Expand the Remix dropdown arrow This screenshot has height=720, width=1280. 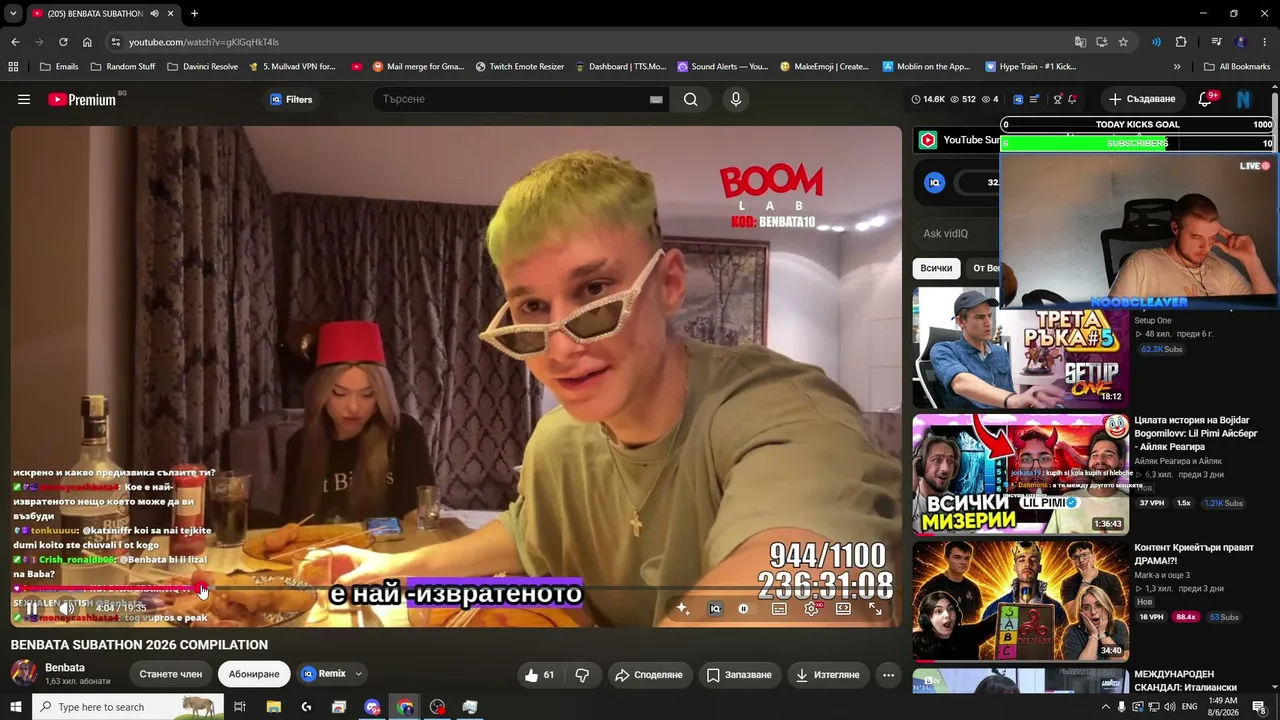(358, 674)
